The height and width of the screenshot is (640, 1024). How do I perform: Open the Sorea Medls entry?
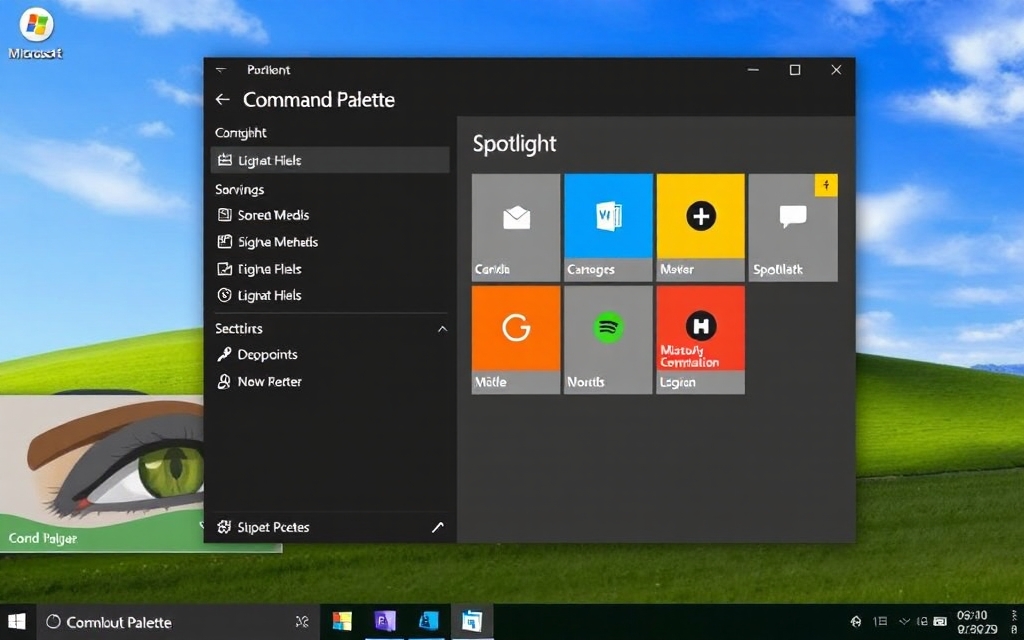(330, 215)
